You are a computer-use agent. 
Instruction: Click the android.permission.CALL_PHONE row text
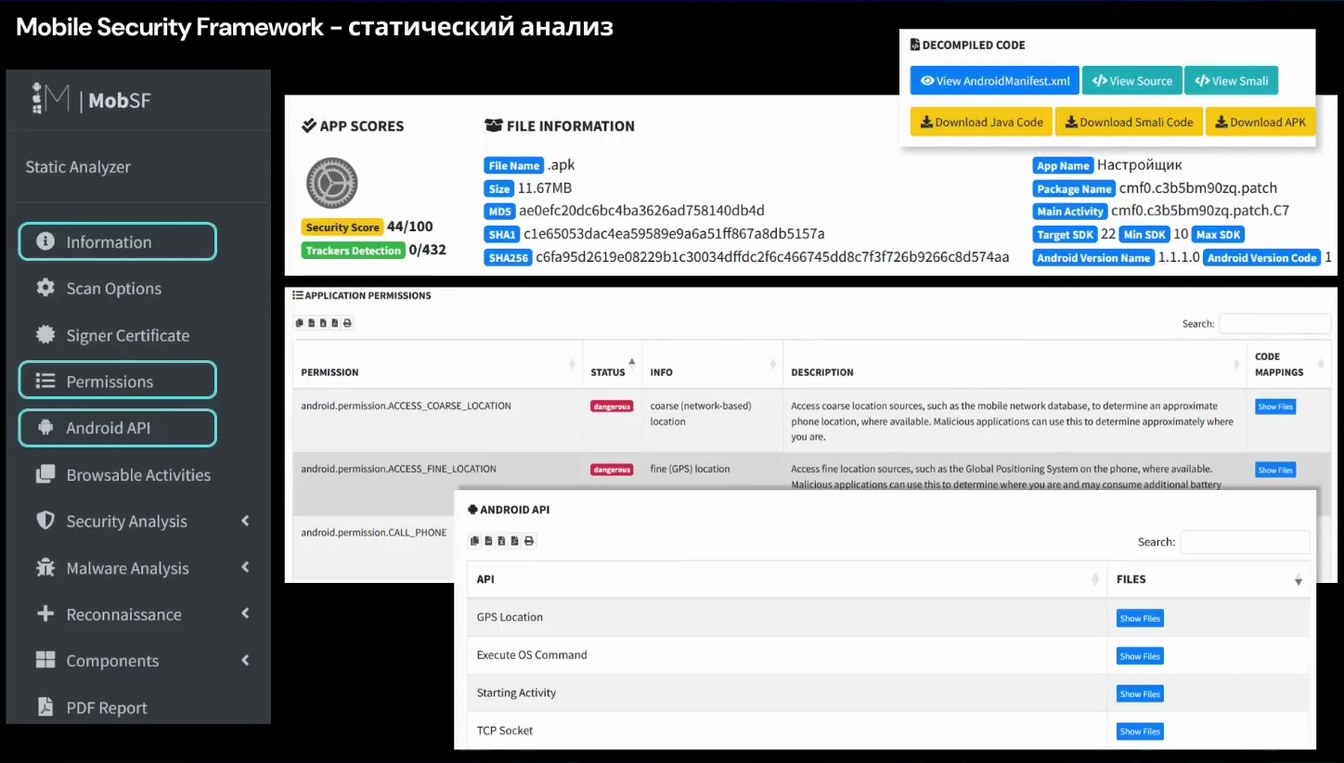(374, 532)
